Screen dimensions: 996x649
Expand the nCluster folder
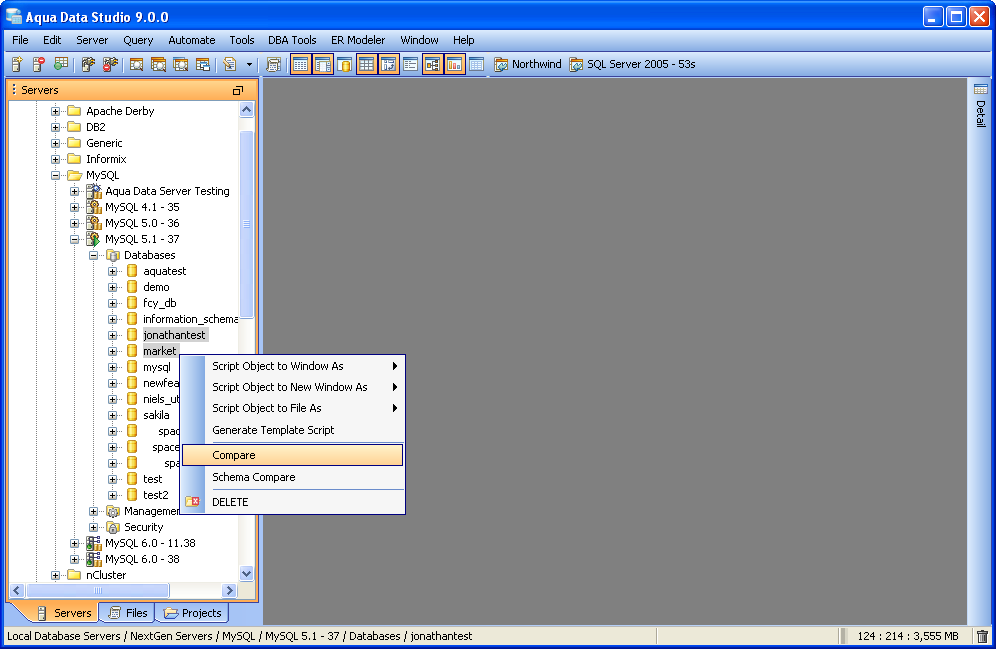[55, 575]
